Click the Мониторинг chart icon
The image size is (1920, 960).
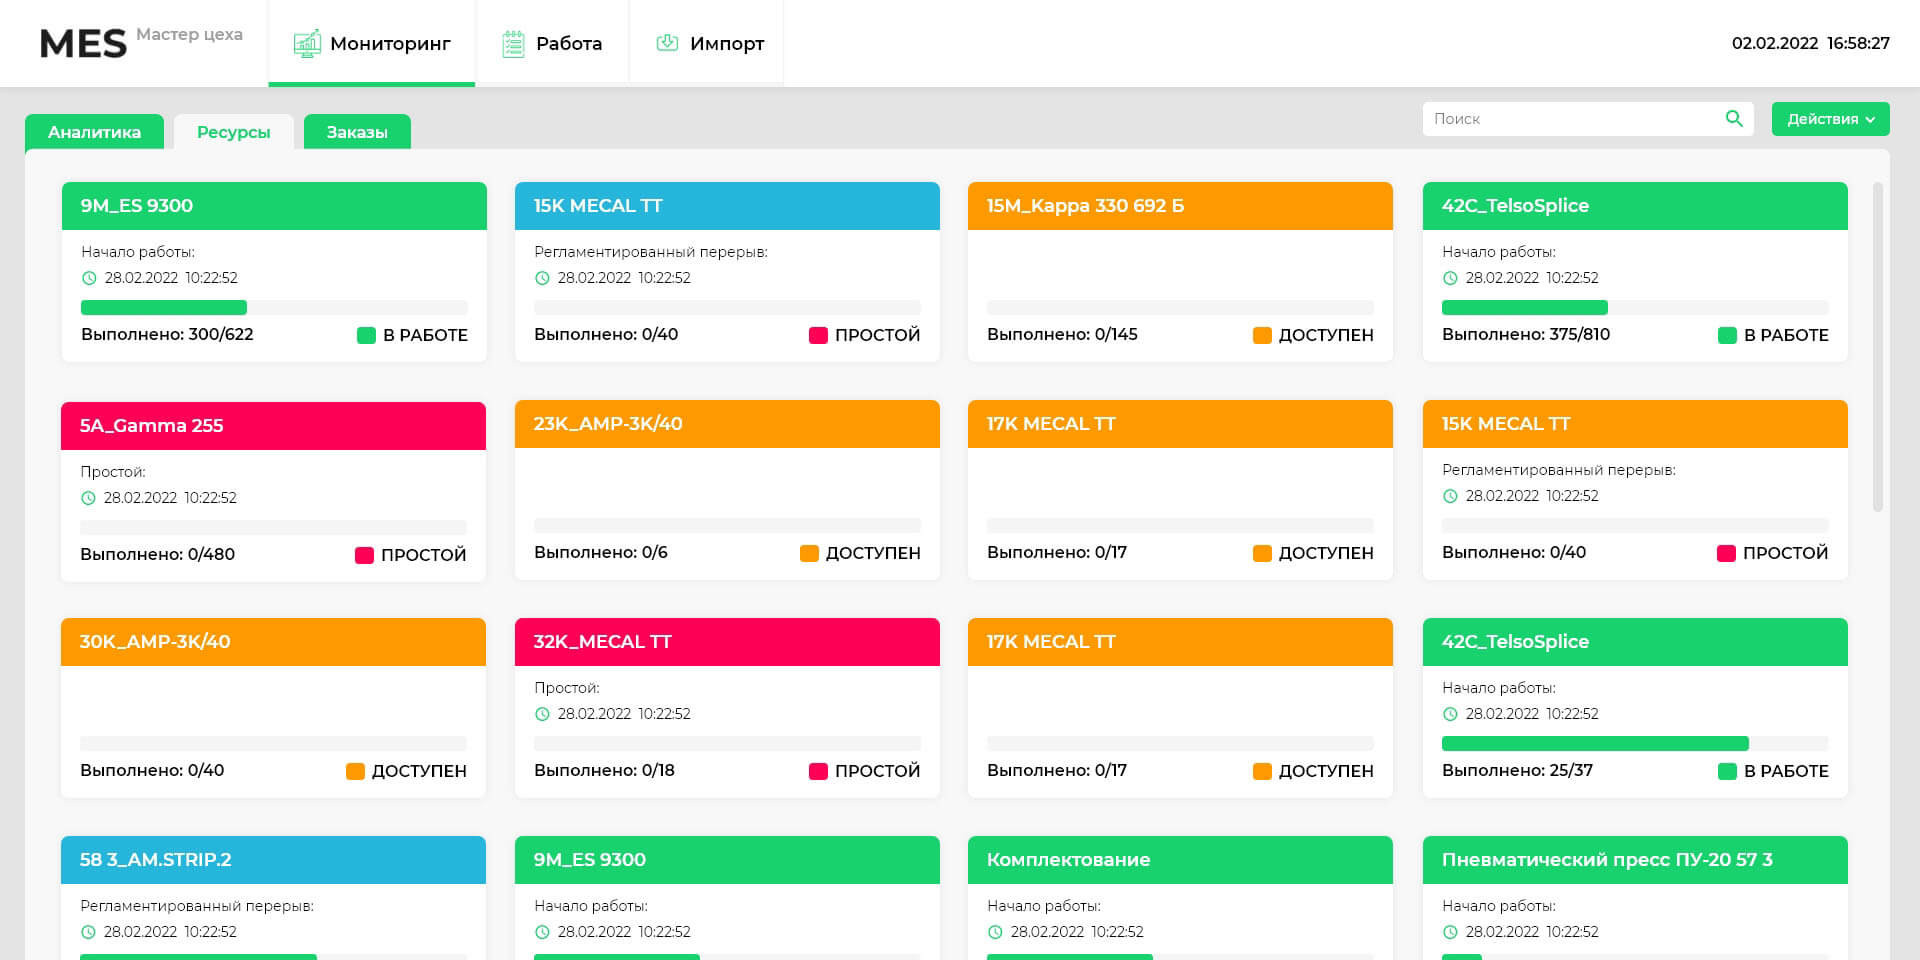tap(307, 44)
